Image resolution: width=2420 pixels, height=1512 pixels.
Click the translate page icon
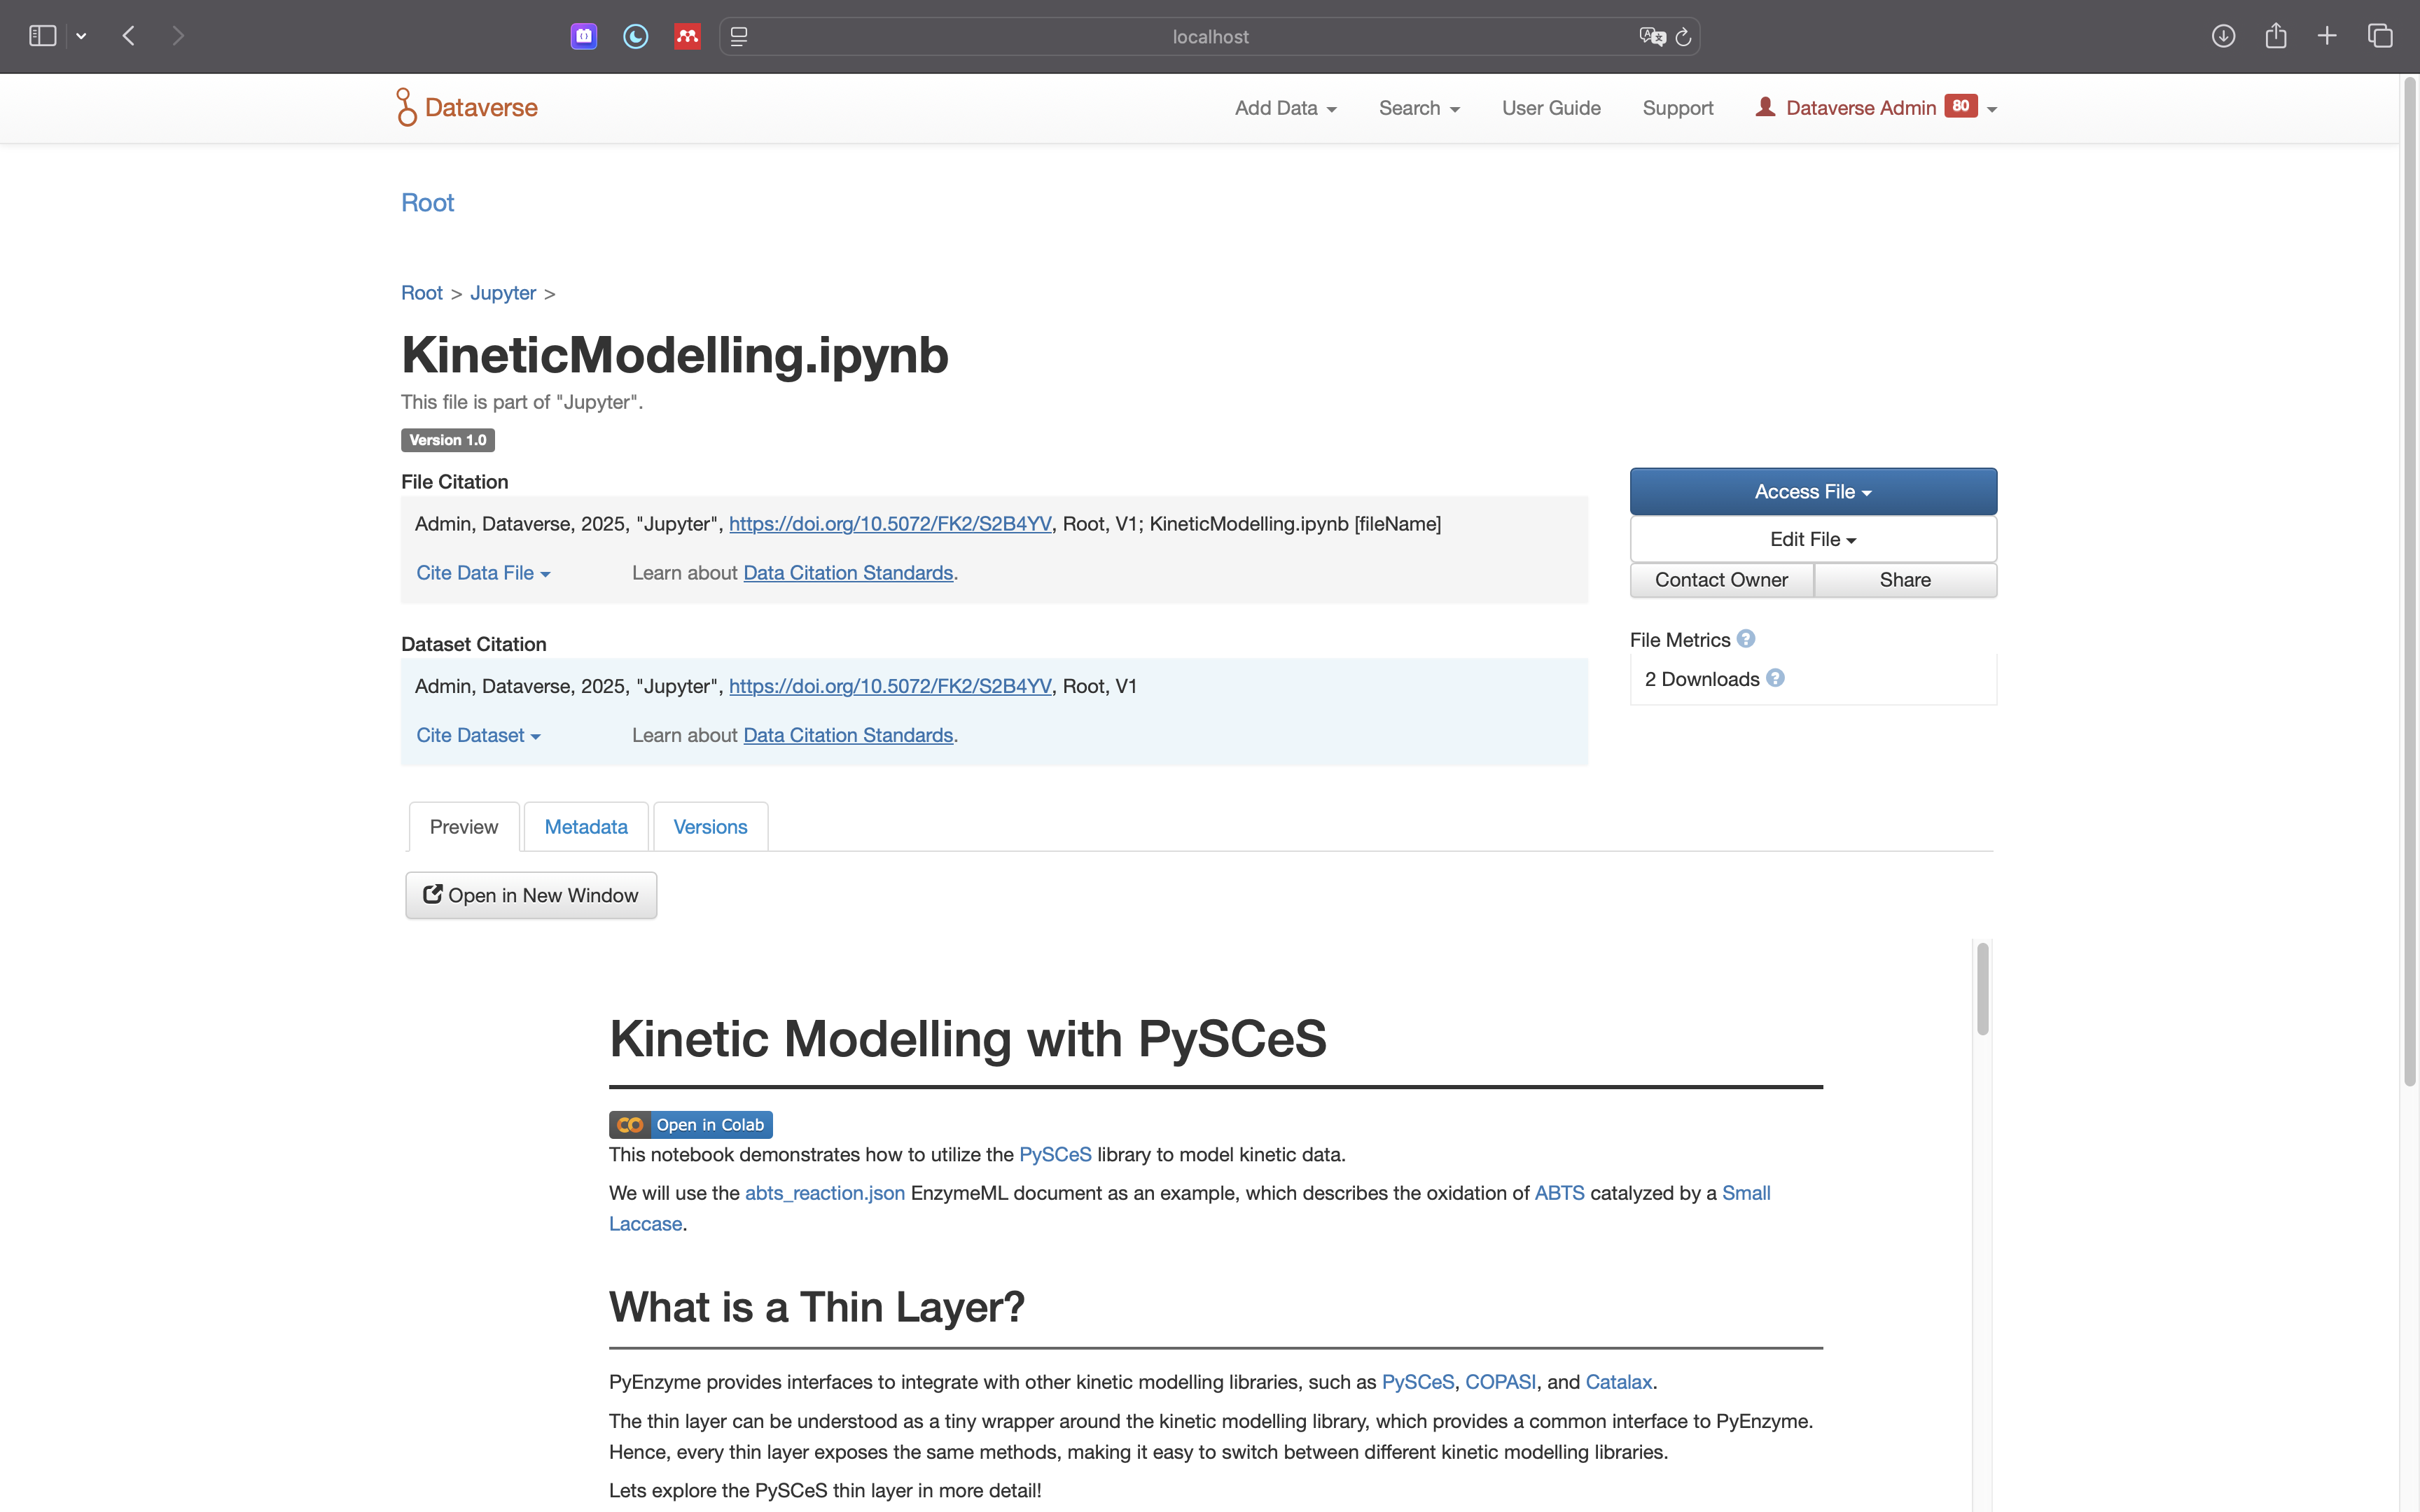[x=1652, y=37]
